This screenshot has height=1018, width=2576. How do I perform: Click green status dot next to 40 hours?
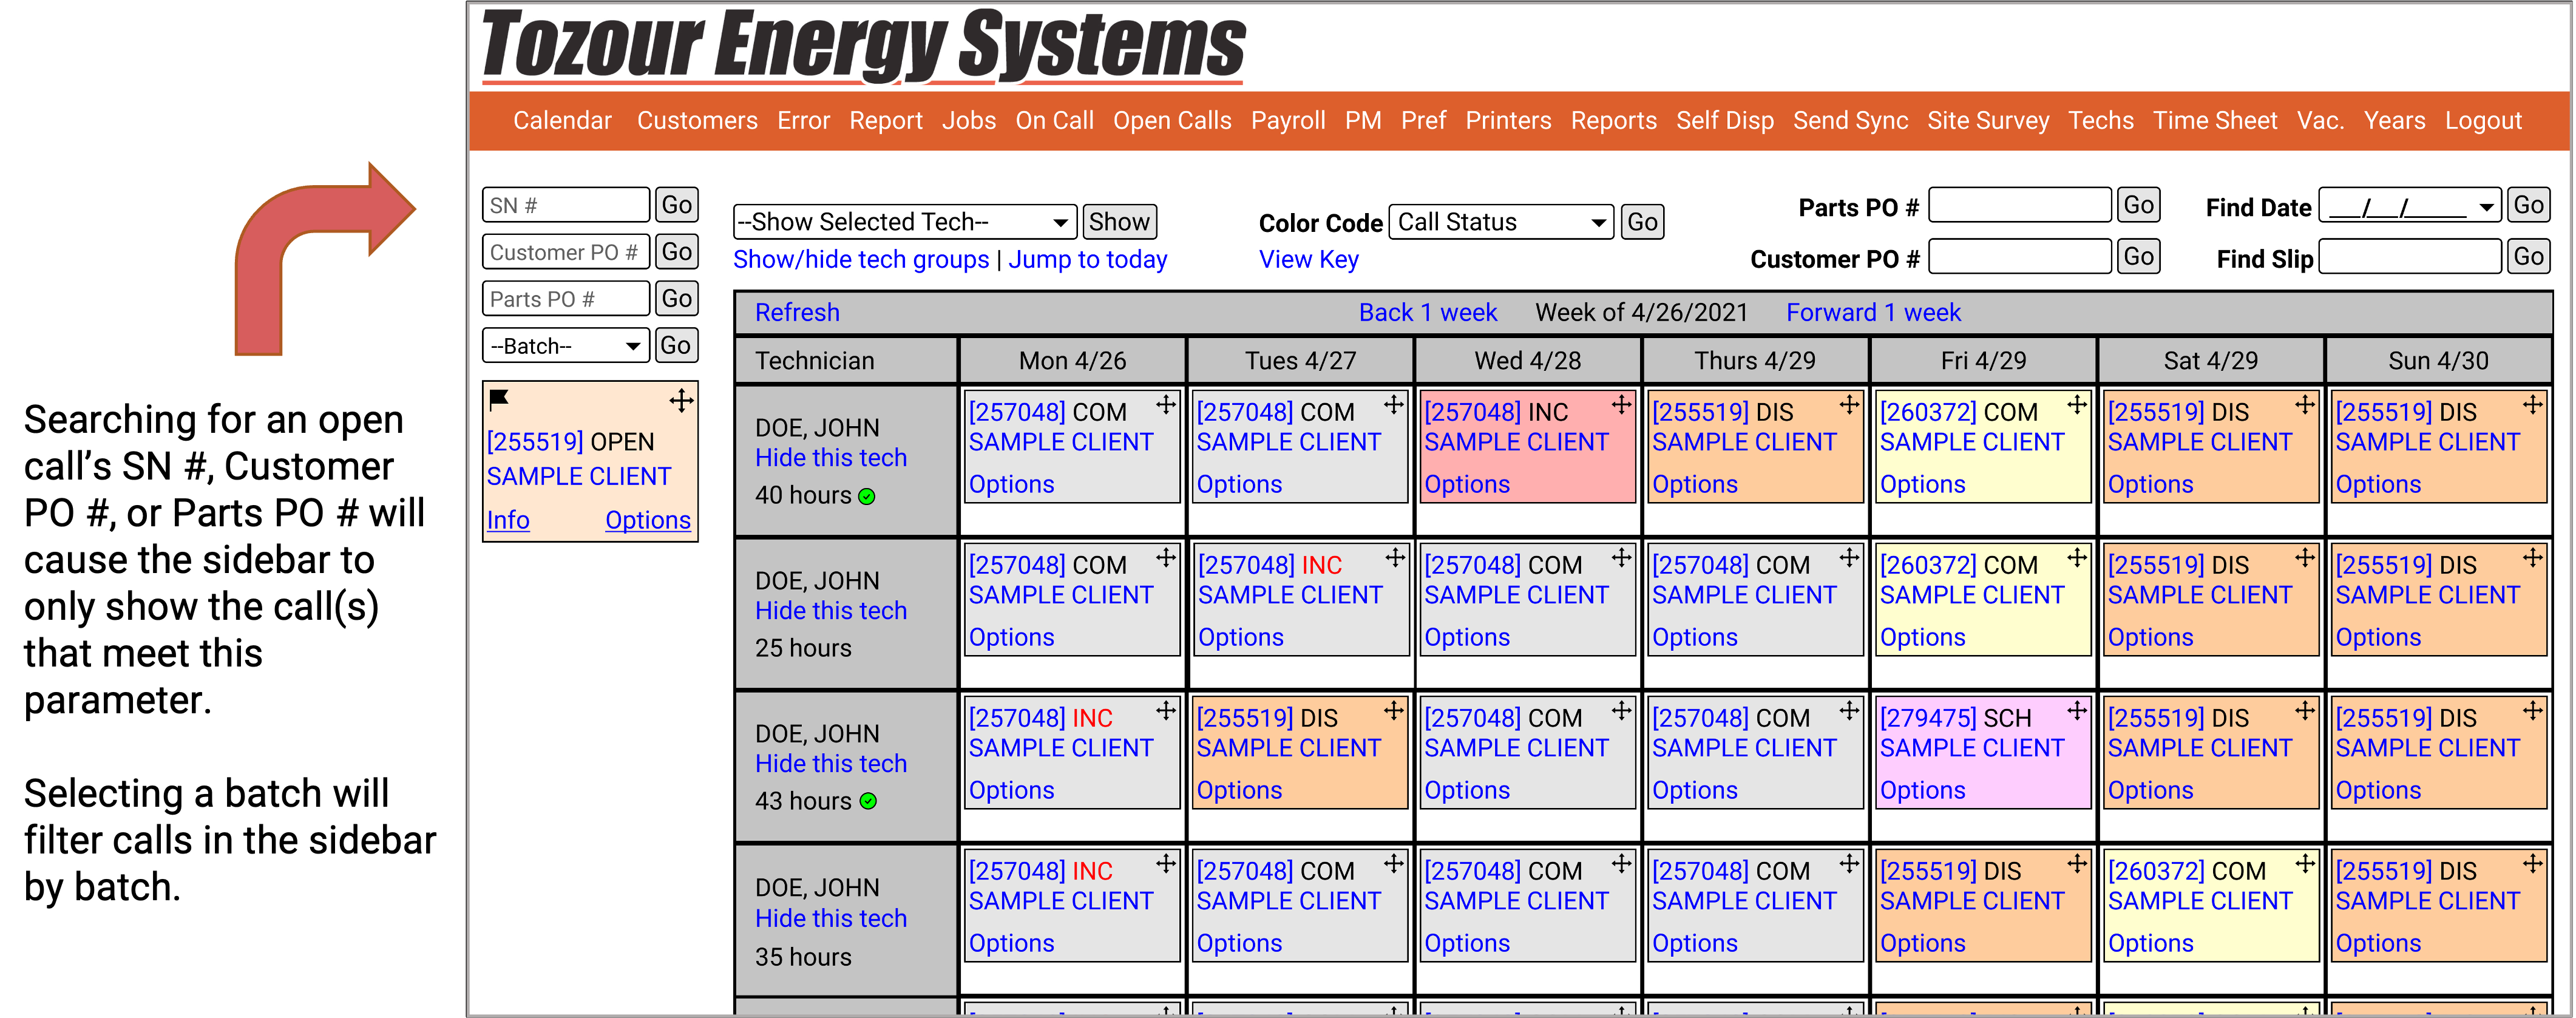coord(867,496)
